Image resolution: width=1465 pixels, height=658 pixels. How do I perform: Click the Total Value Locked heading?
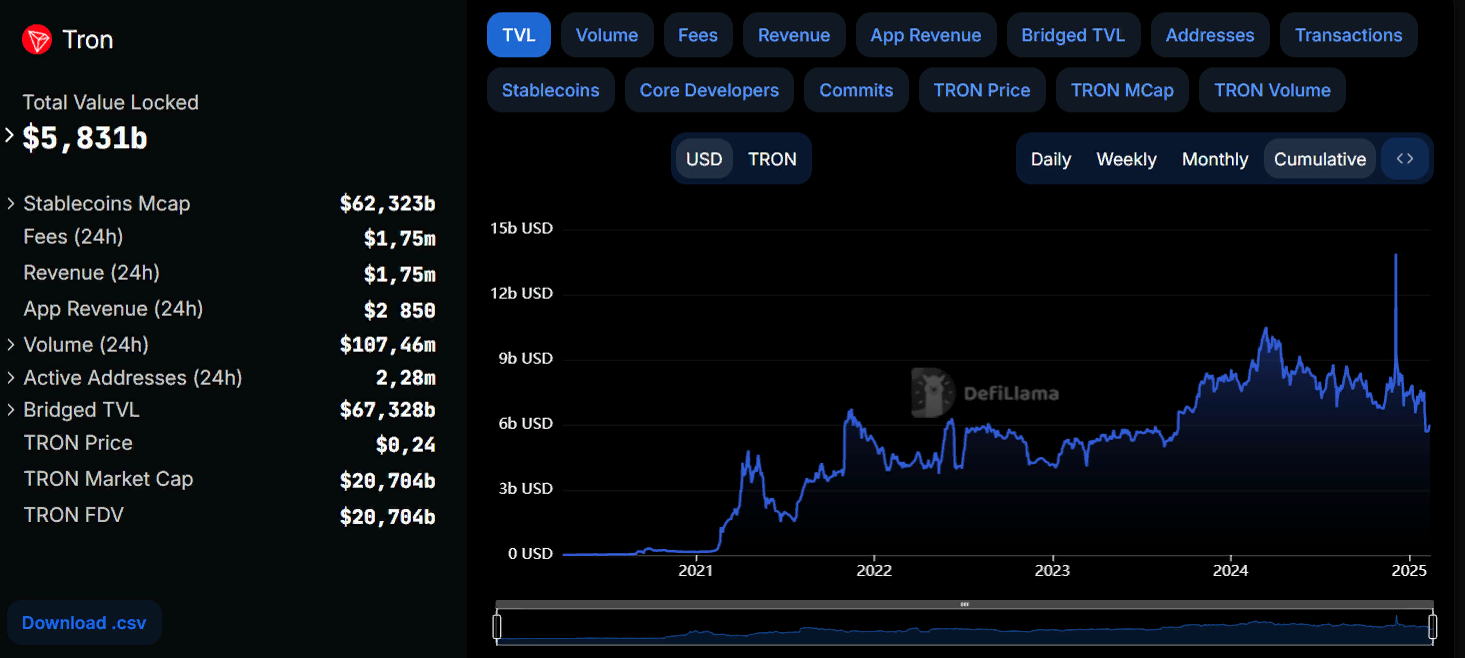pyautogui.click(x=111, y=102)
